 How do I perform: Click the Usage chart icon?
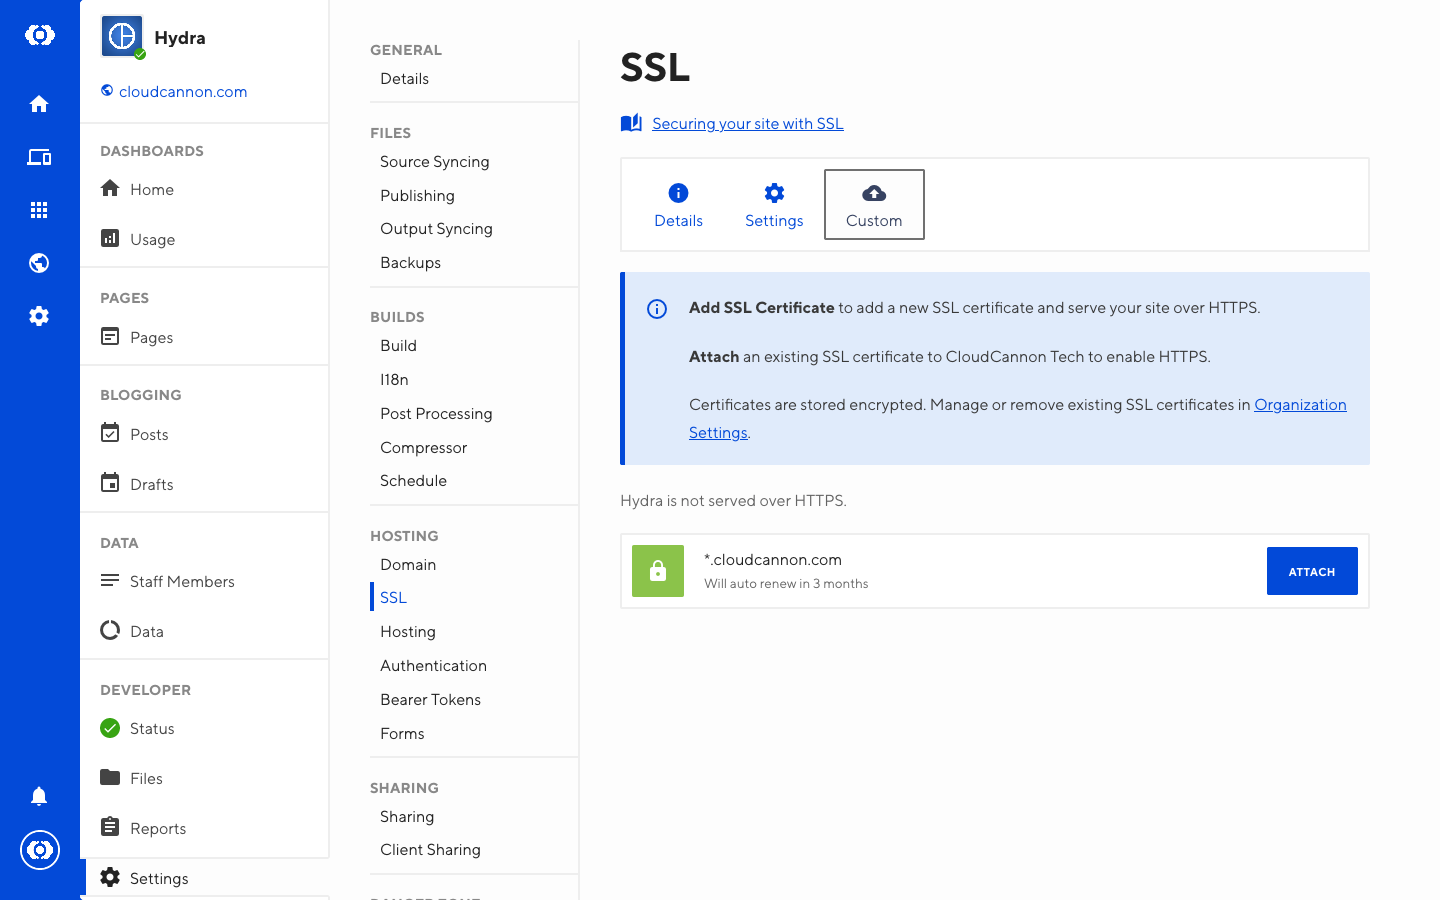(110, 238)
